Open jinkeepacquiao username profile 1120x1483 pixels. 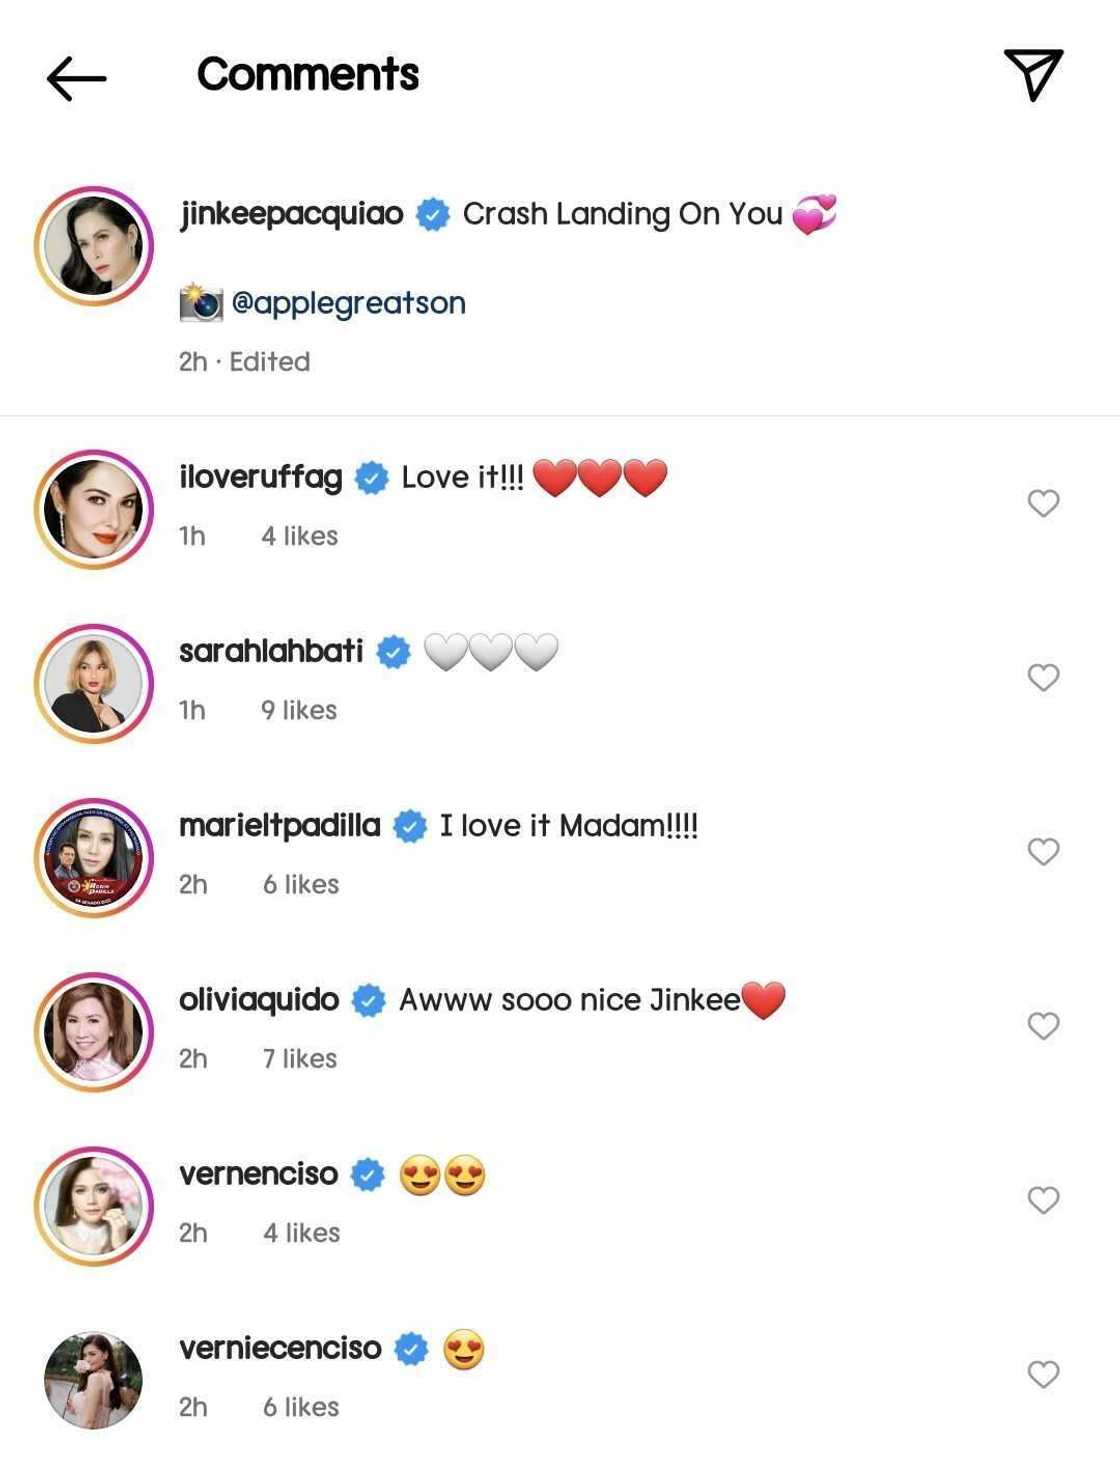(291, 214)
